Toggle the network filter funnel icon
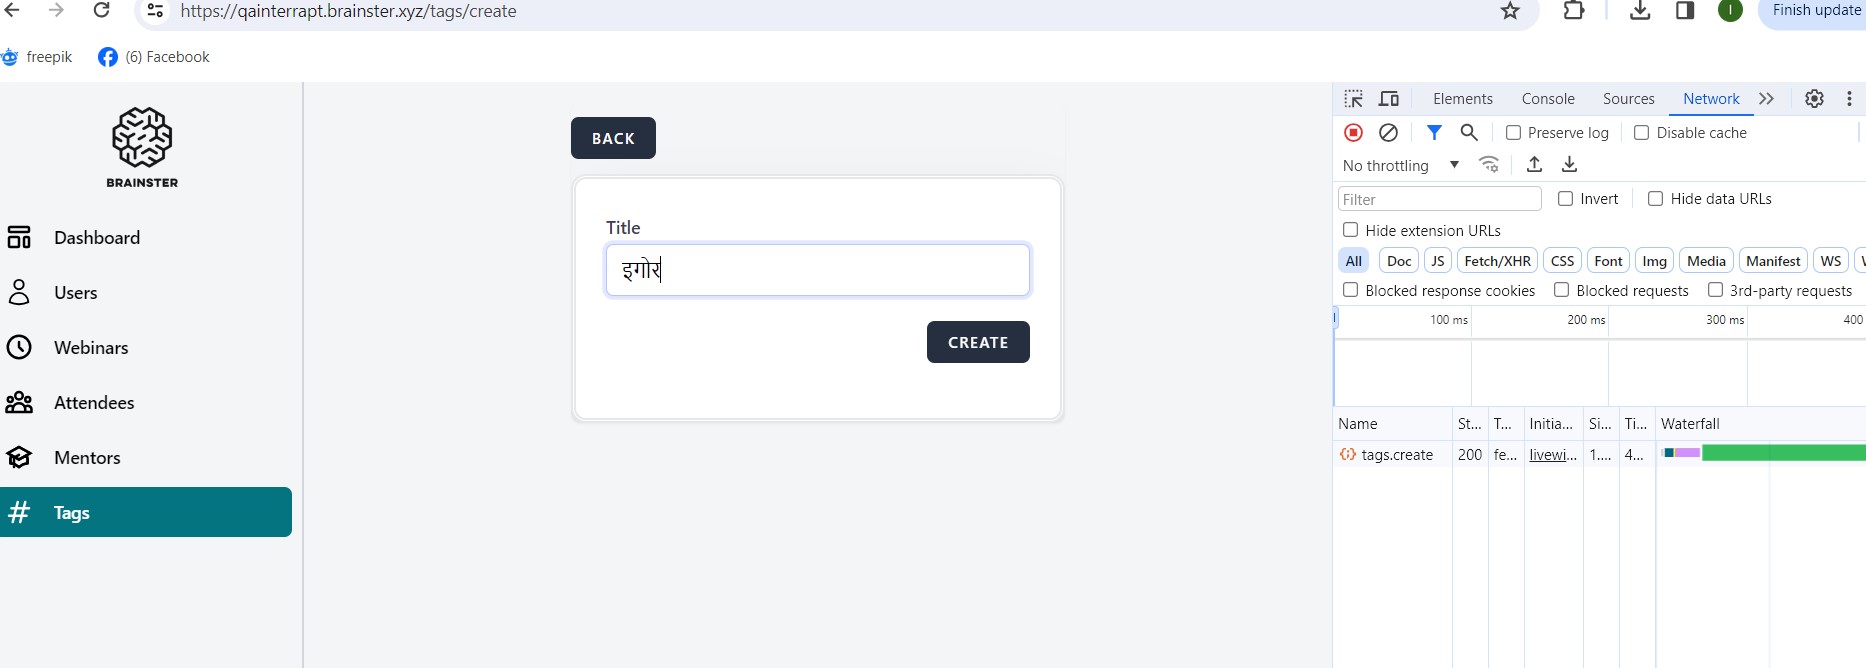The width and height of the screenshot is (1866, 668). (1434, 133)
